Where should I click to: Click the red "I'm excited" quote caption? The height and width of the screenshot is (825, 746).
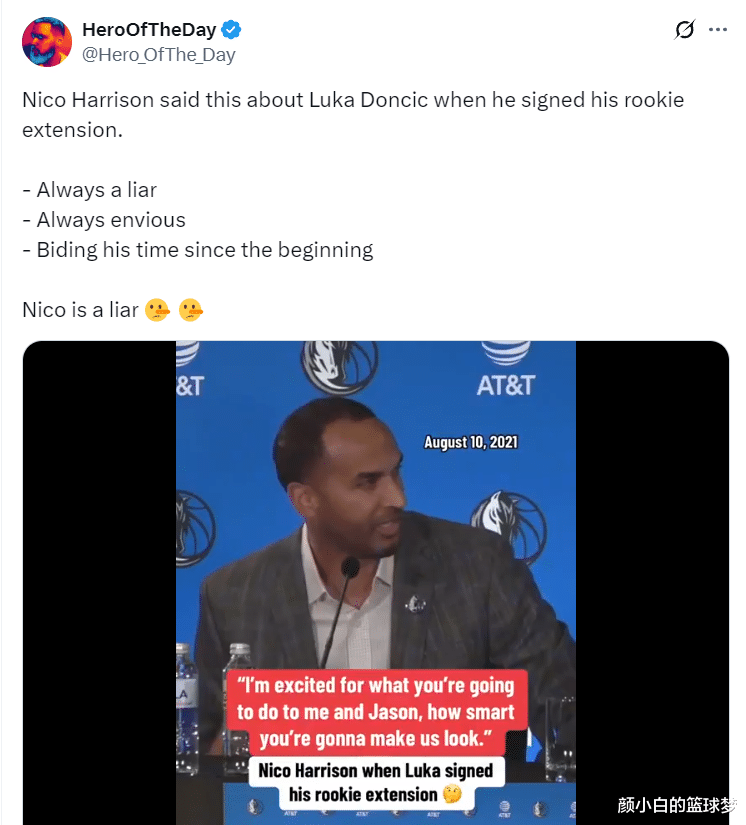click(376, 712)
